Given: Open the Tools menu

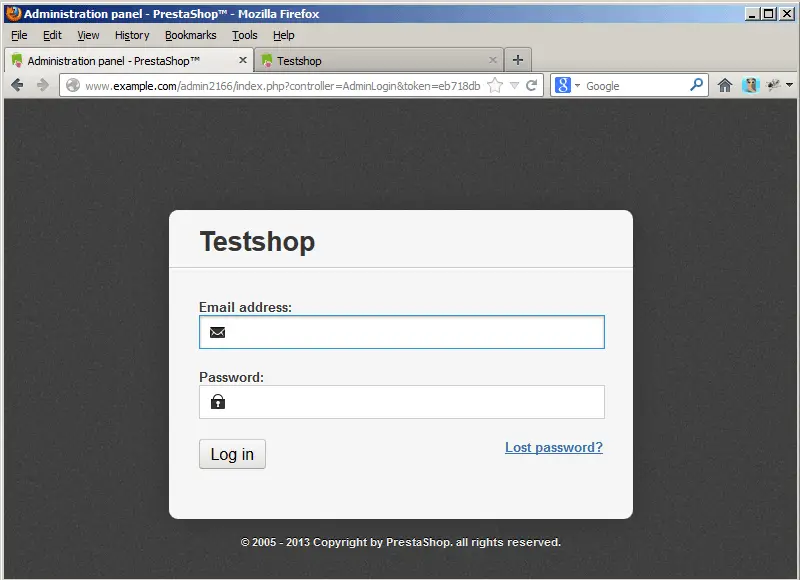Looking at the screenshot, I should (245, 35).
